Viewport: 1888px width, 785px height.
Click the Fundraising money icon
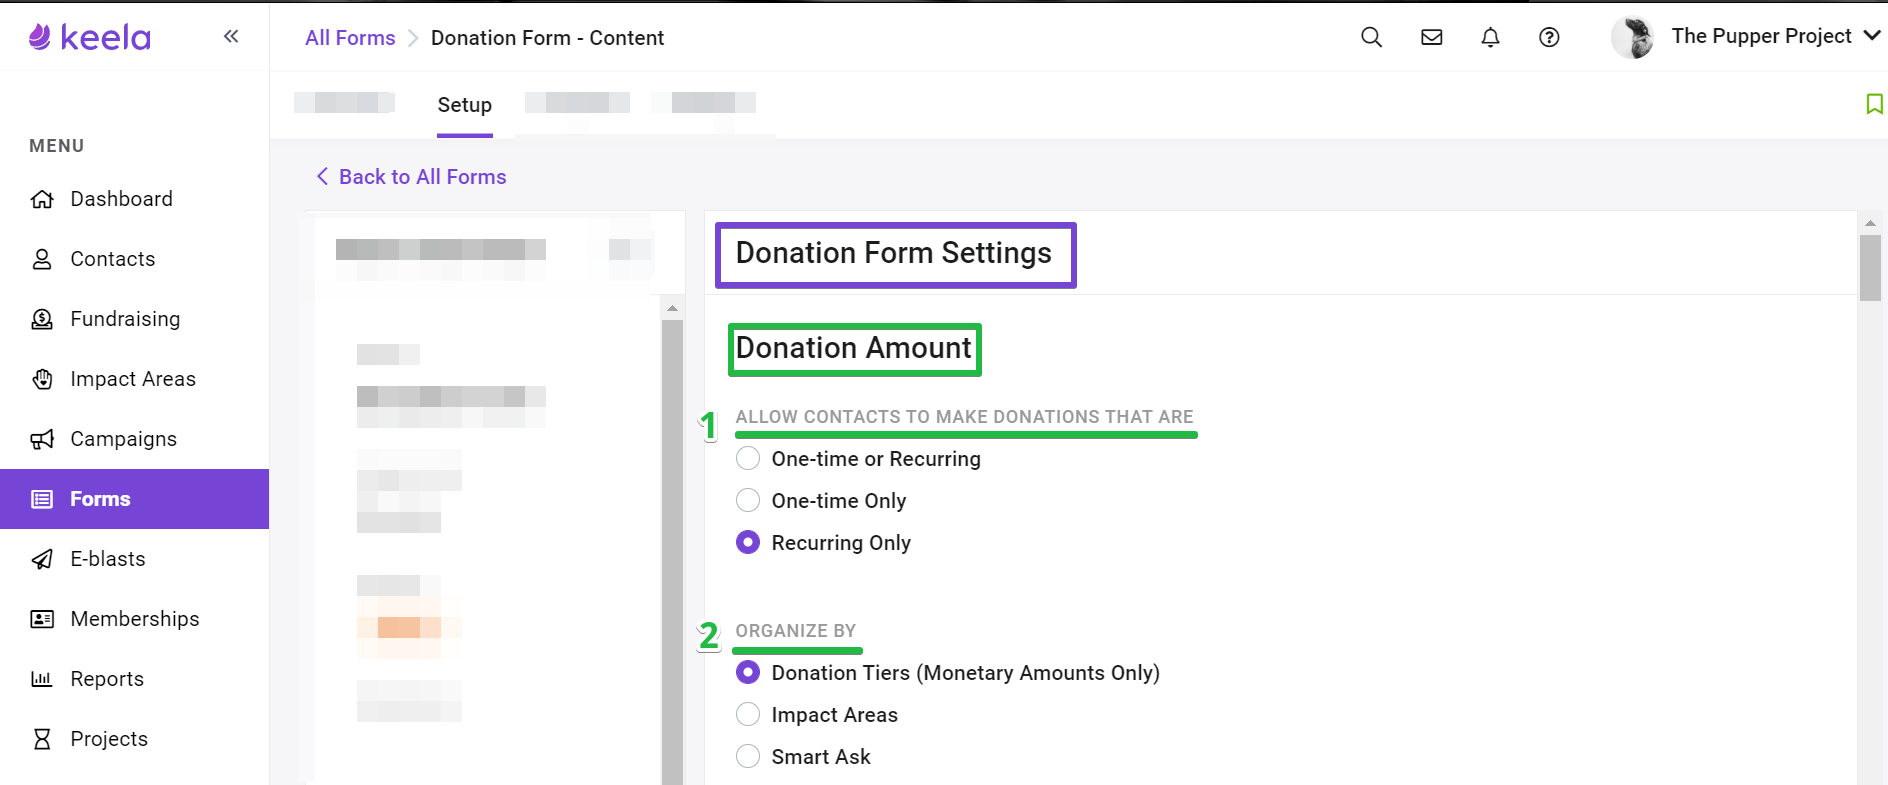pos(42,319)
